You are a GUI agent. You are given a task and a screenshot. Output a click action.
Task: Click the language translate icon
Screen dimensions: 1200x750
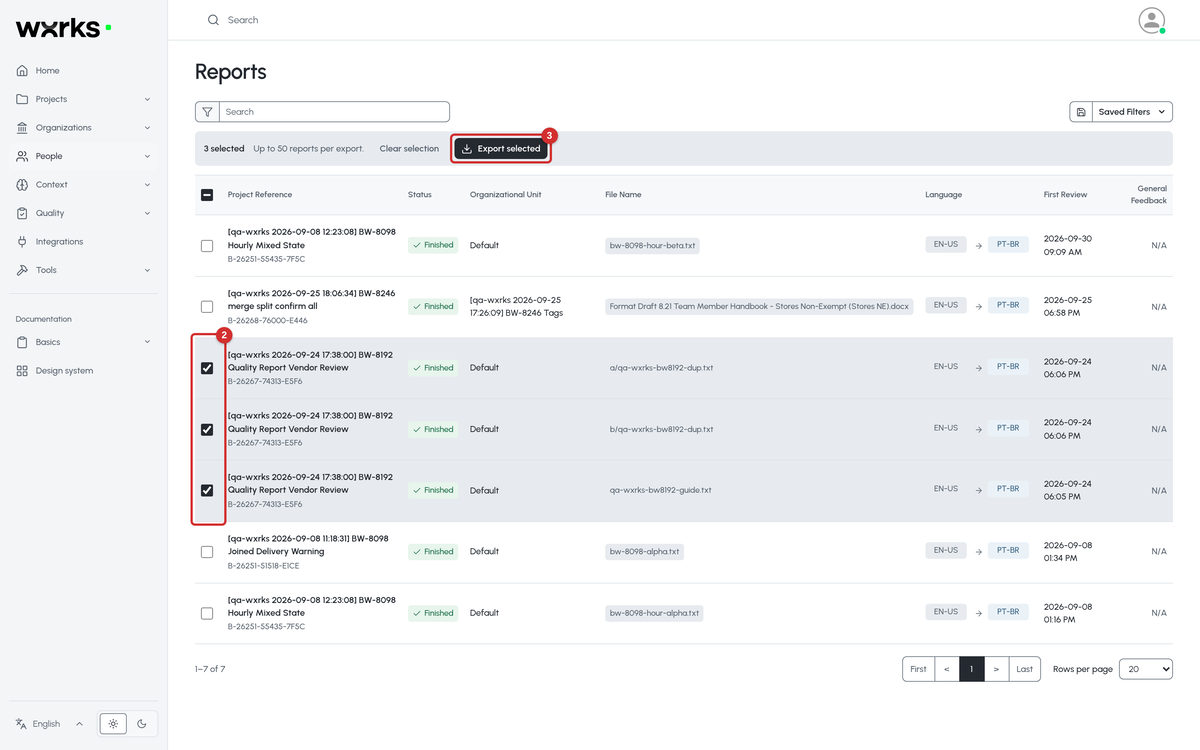click(x=22, y=724)
